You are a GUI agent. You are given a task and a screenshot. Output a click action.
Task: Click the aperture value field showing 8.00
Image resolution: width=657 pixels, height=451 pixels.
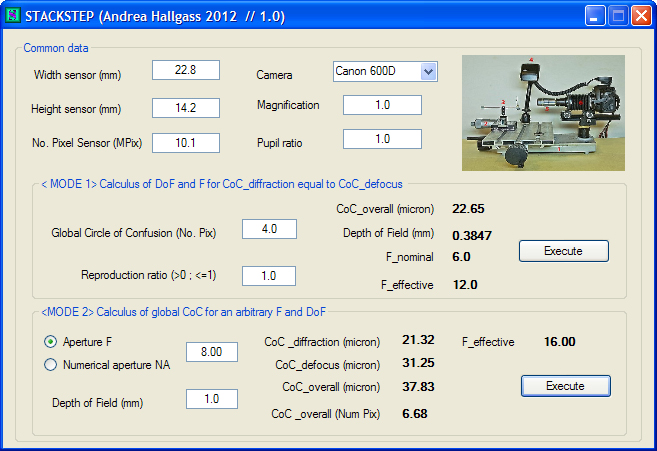point(211,352)
